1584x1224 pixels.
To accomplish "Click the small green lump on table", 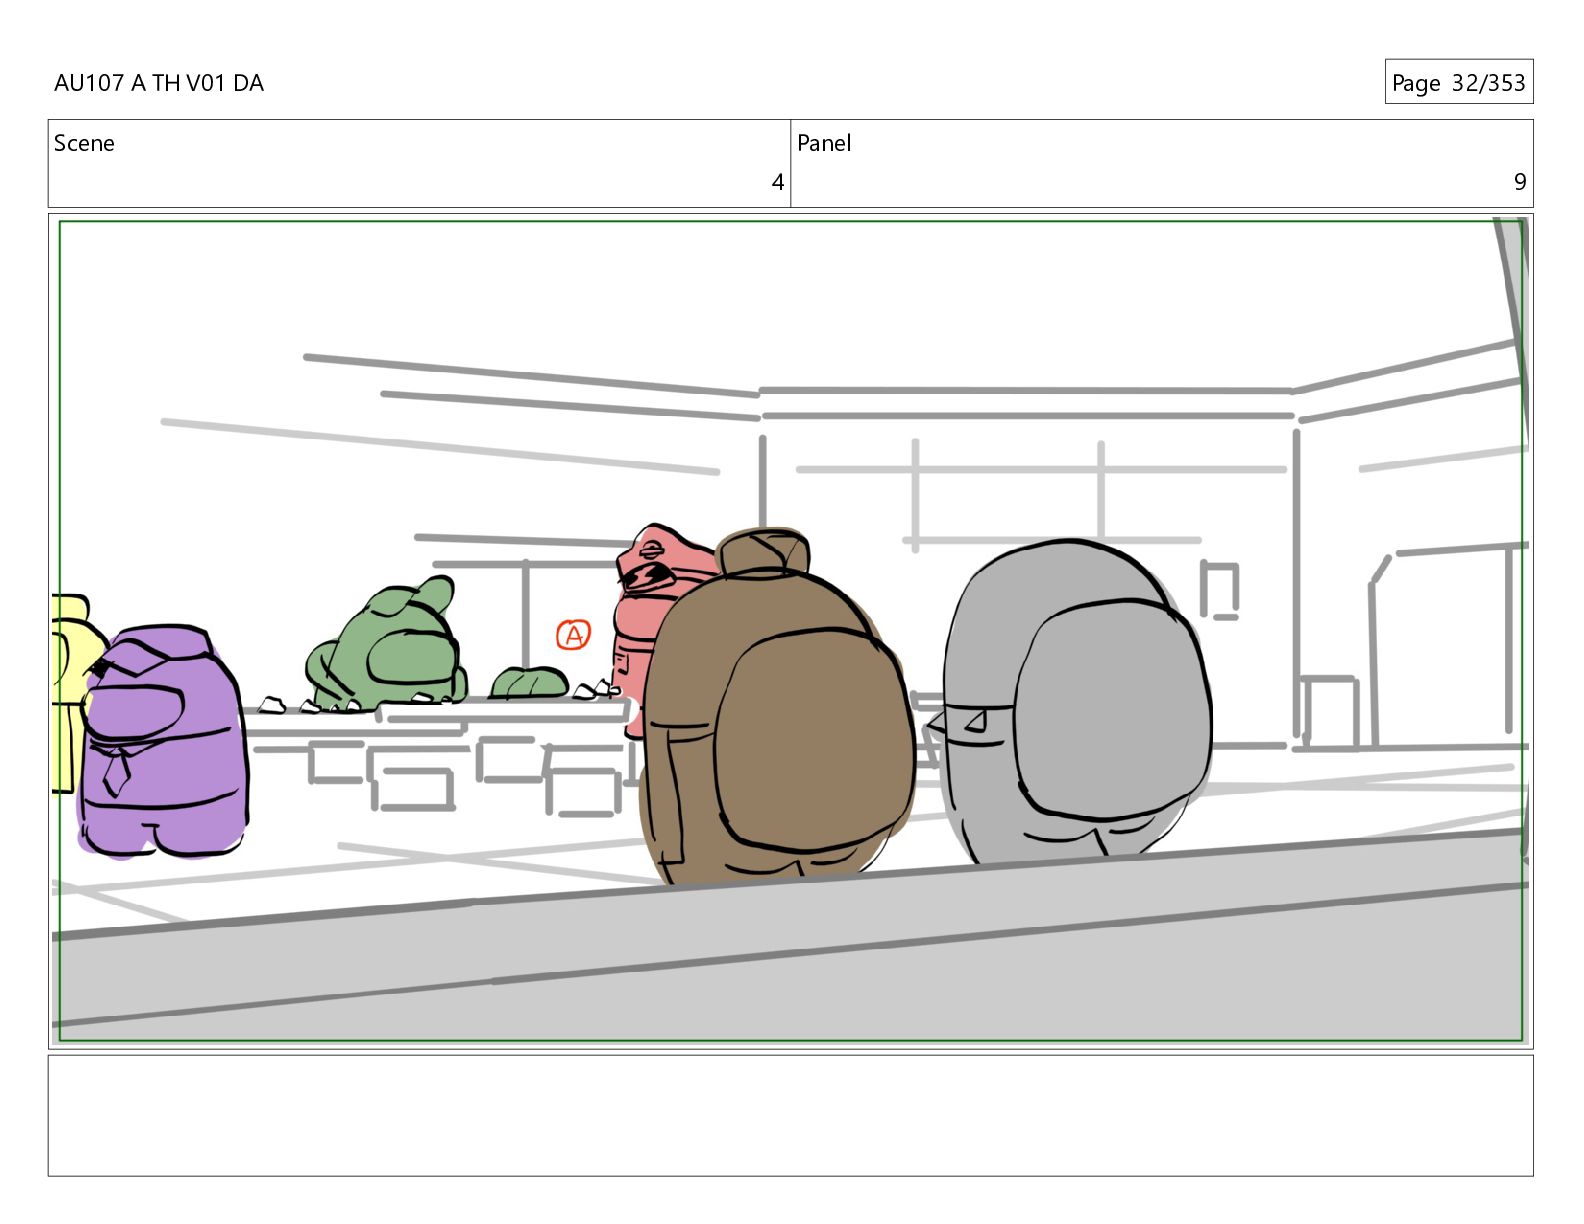I will click(x=529, y=682).
